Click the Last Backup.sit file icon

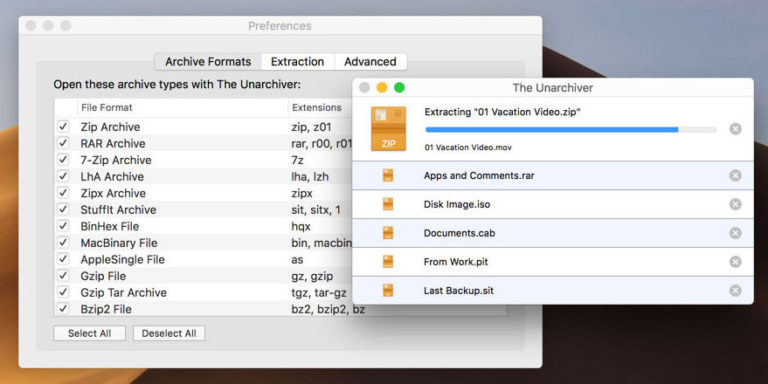click(x=388, y=290)
